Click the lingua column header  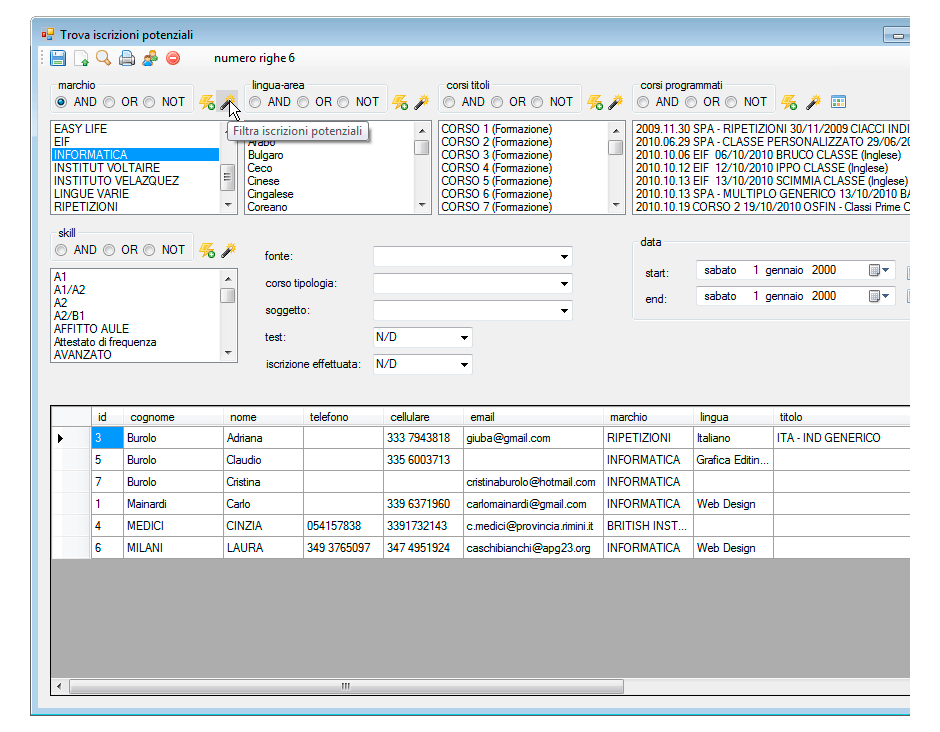[x=733, y=417]
